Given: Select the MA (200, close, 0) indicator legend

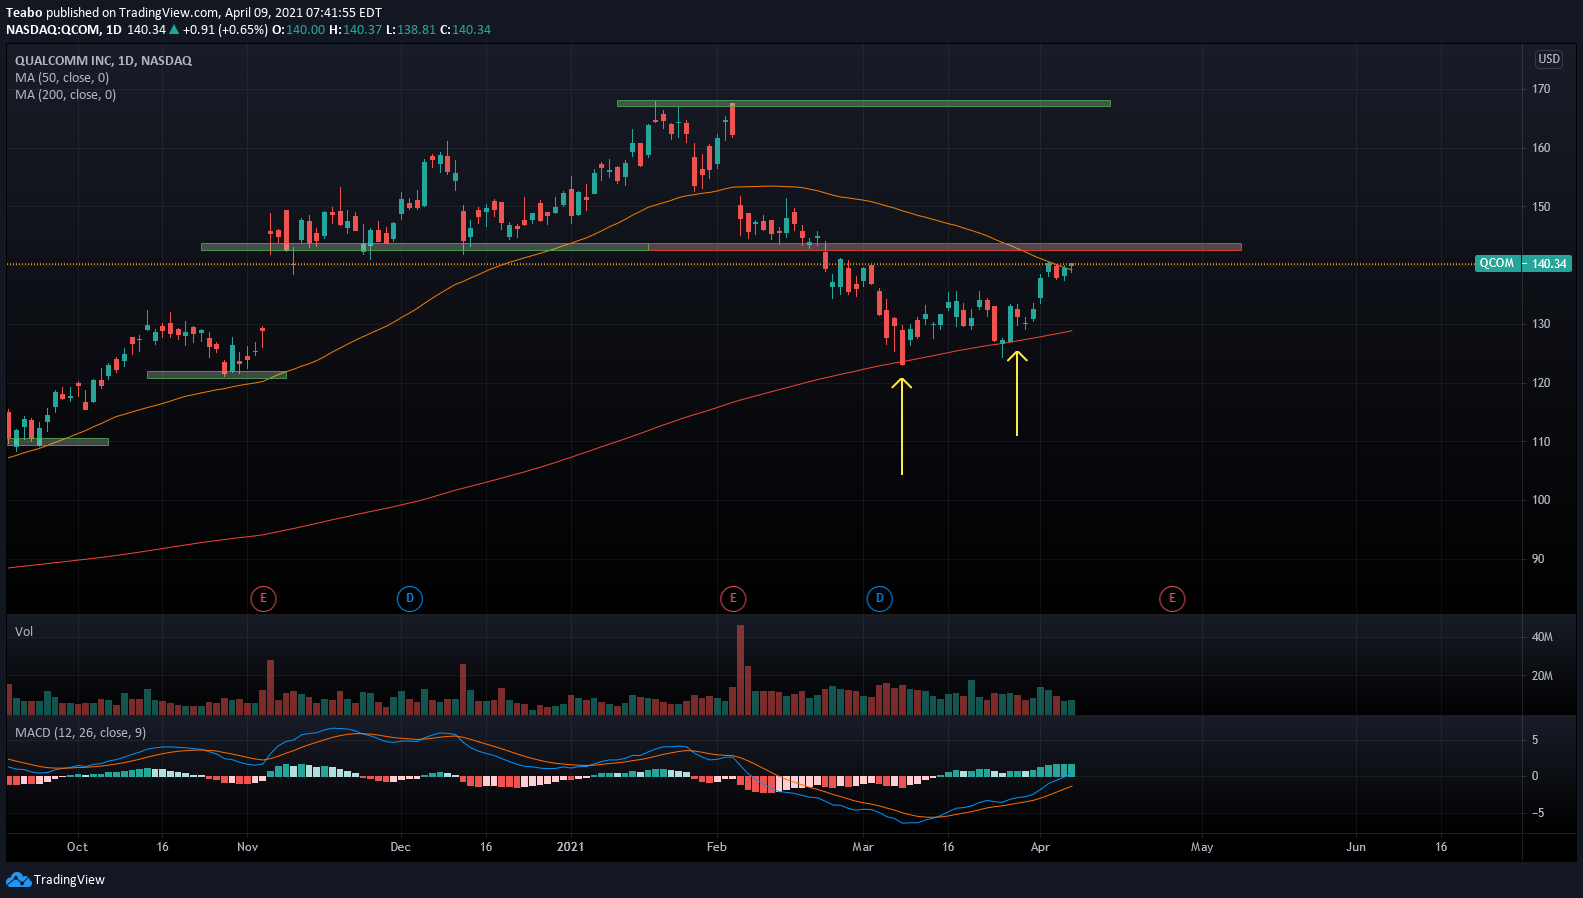Looking at the screenshot, I should click(x=65, y=95).
